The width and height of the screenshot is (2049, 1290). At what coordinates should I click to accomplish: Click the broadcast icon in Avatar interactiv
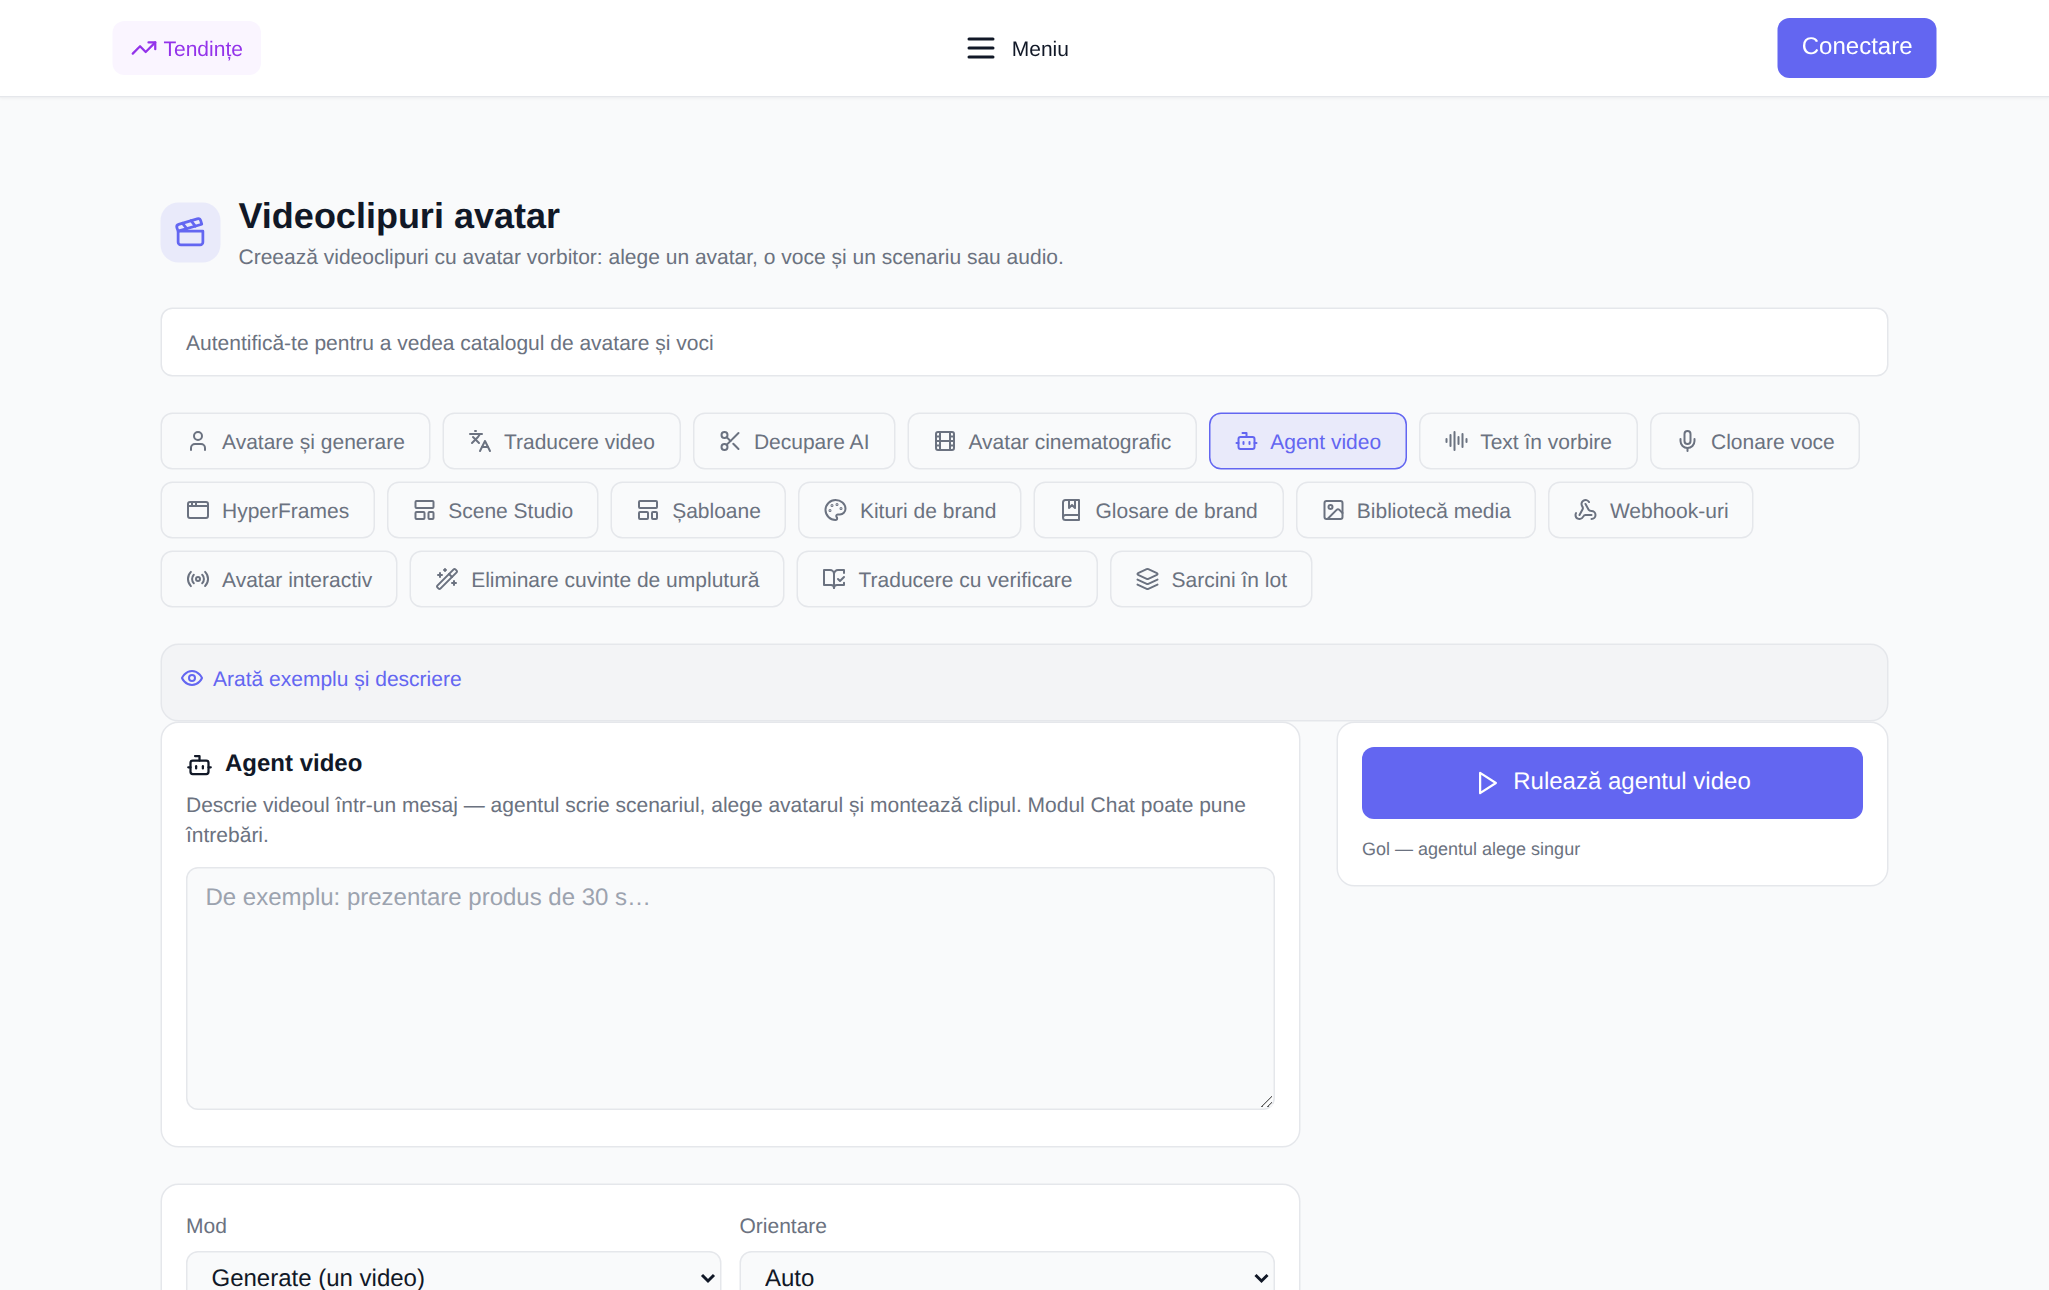click(198, 579)
